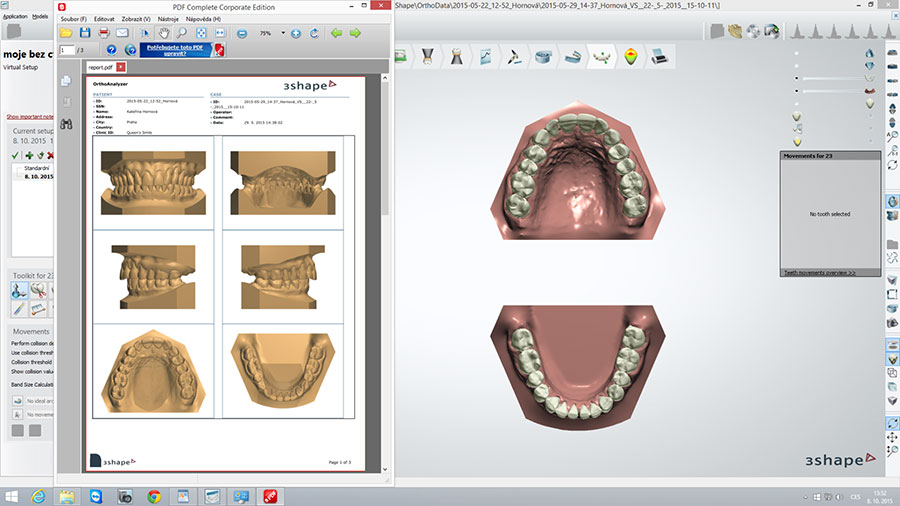The image size is (900, 506).
Task: Save the PDF with the floppy disk icon
Action: click(x=85, y=33)
